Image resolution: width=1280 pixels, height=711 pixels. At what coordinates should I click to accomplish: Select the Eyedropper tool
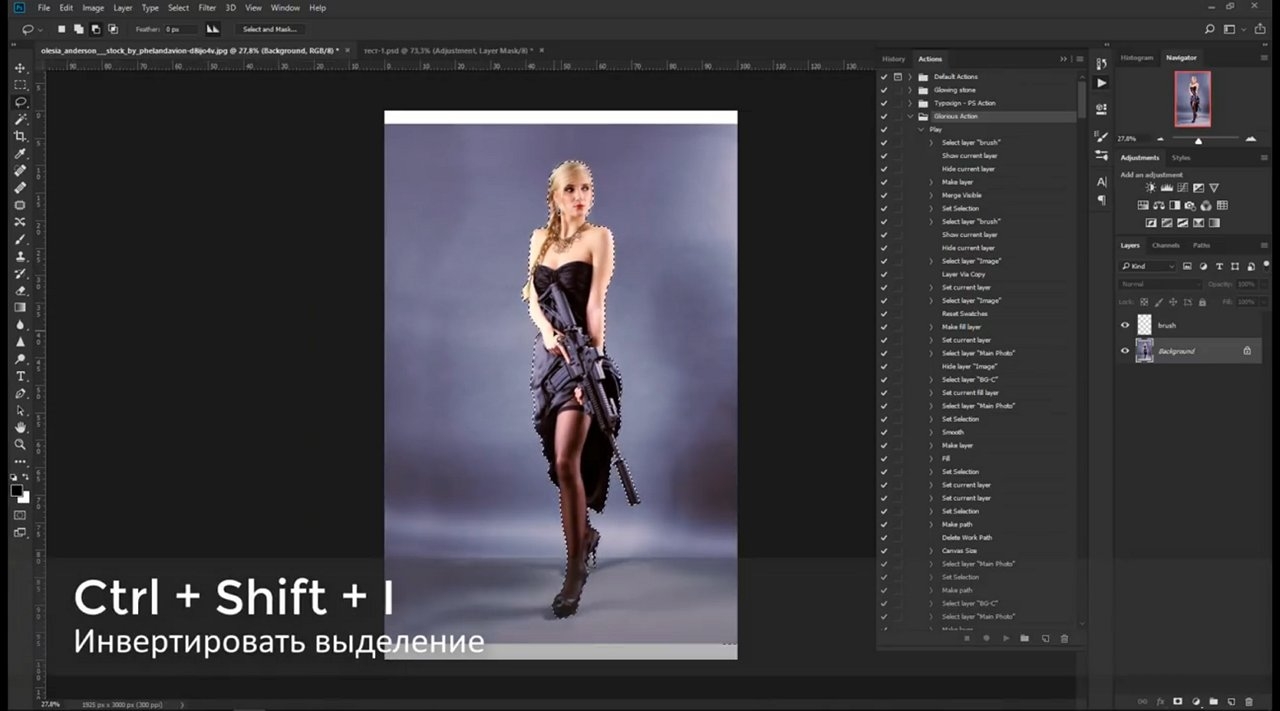[20, 153]
